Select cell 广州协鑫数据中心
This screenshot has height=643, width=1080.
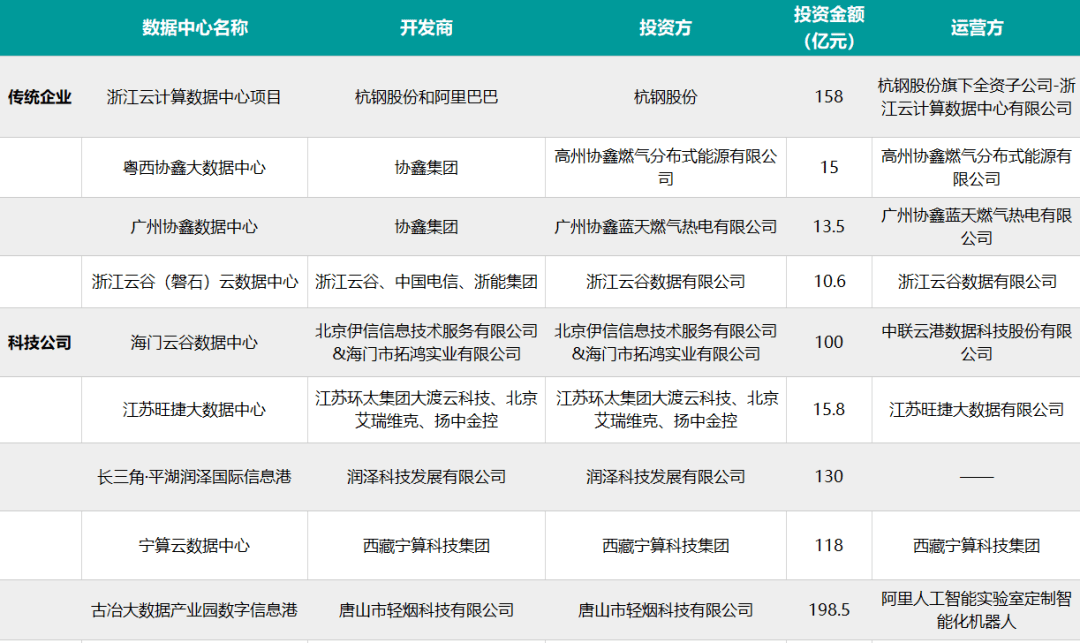194,226
